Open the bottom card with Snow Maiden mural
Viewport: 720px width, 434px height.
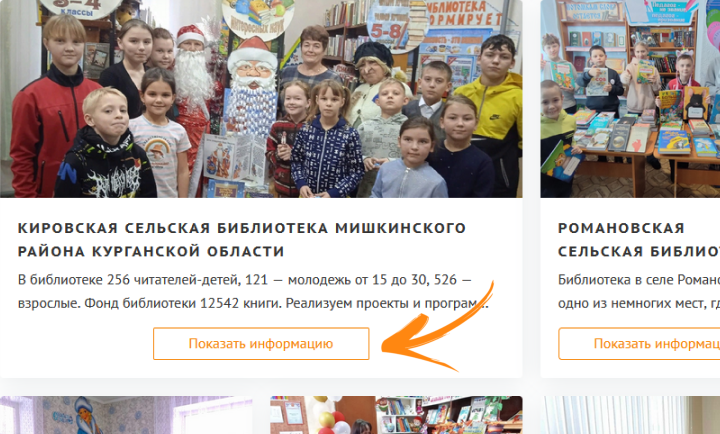tap(126, 415)
